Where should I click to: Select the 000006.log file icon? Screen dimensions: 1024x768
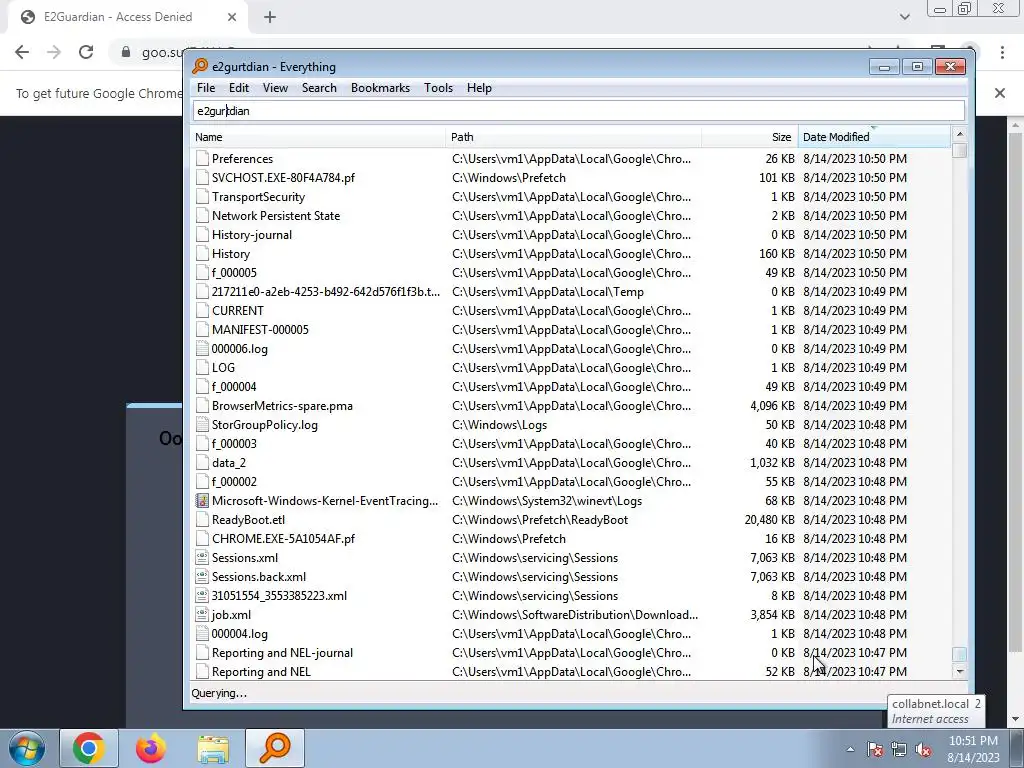point(202,349)
